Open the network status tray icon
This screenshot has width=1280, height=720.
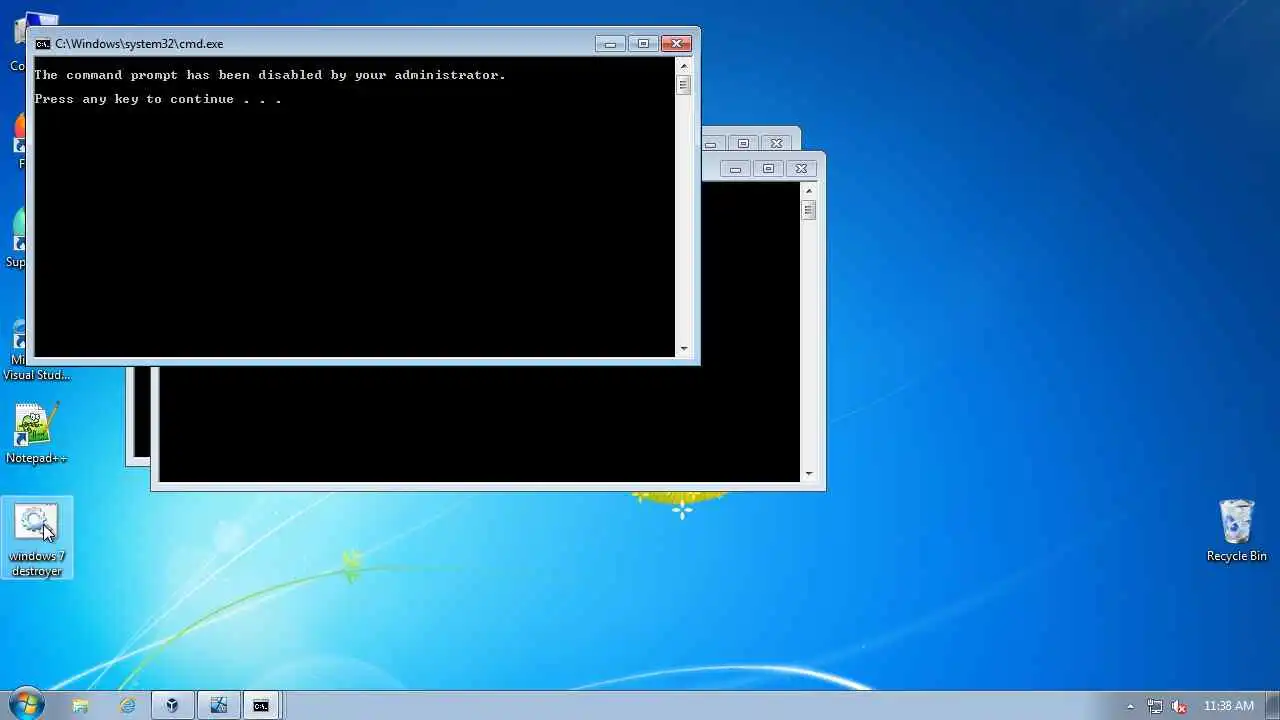(x=1155, y=706)
